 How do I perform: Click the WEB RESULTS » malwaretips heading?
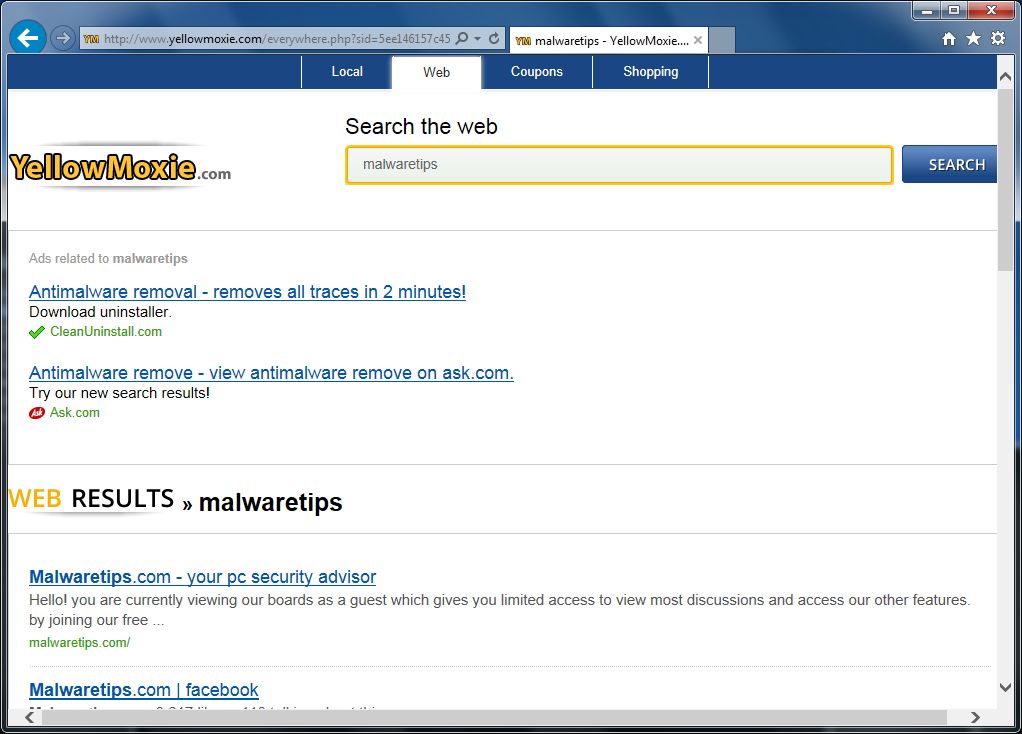click(176, 501)
